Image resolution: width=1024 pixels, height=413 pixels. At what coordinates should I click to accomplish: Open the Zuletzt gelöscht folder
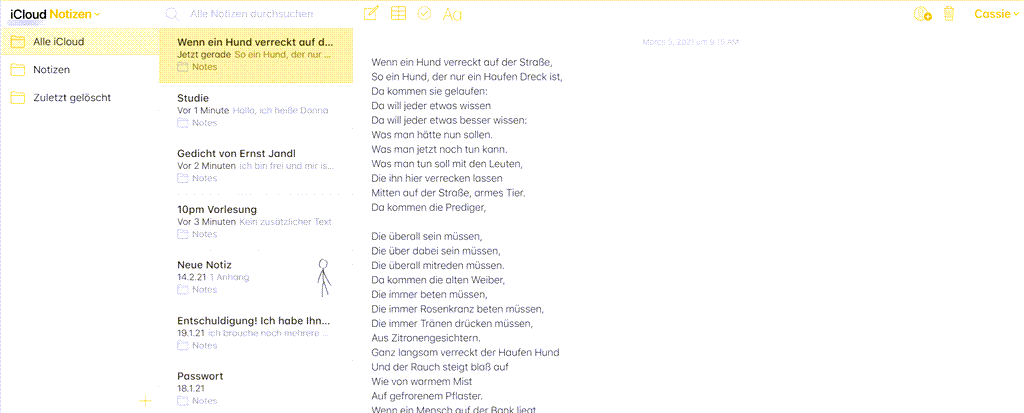79,98
